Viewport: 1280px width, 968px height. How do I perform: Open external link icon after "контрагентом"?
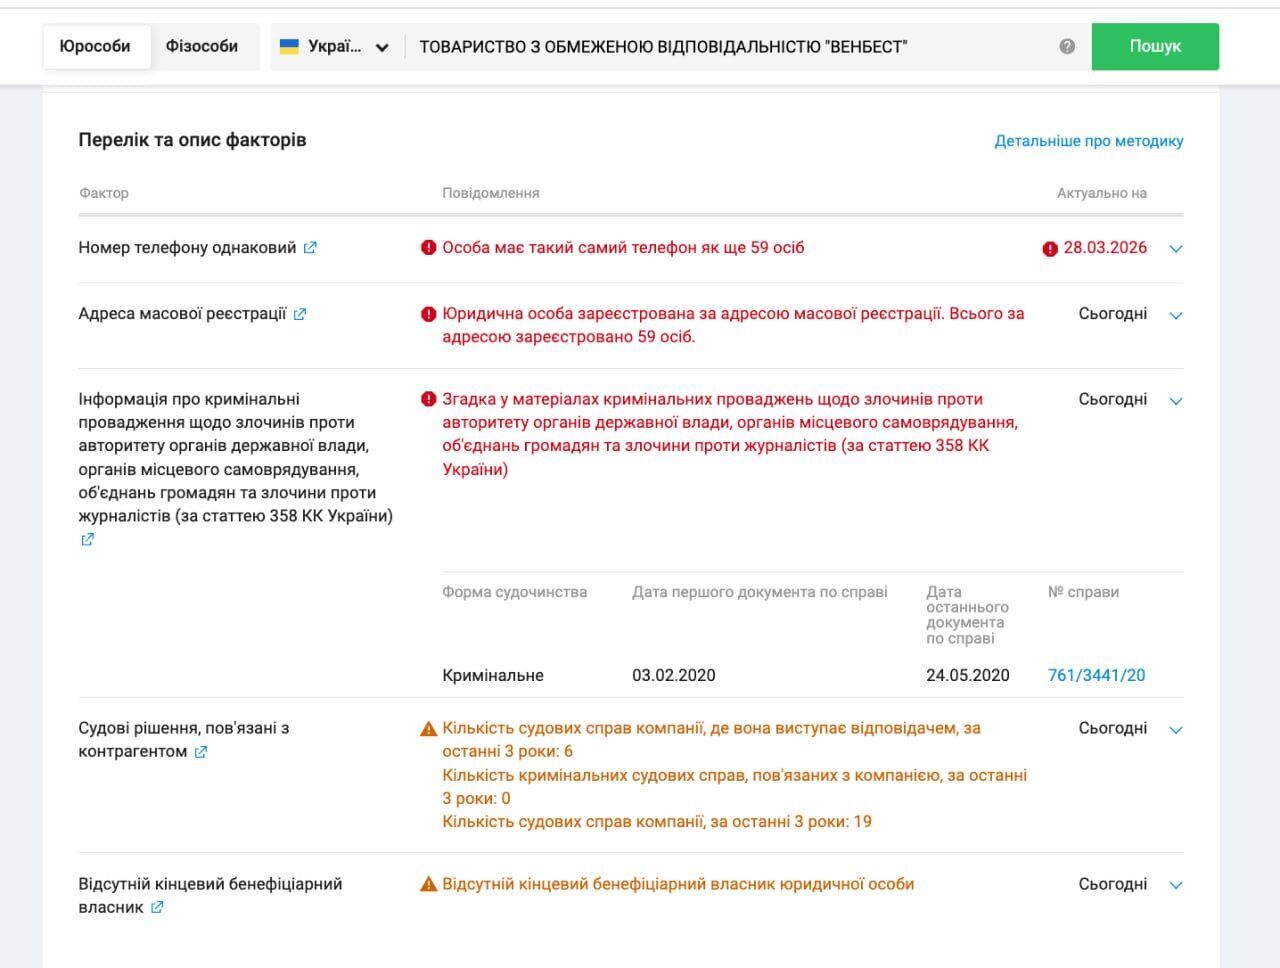pos(201,752)
